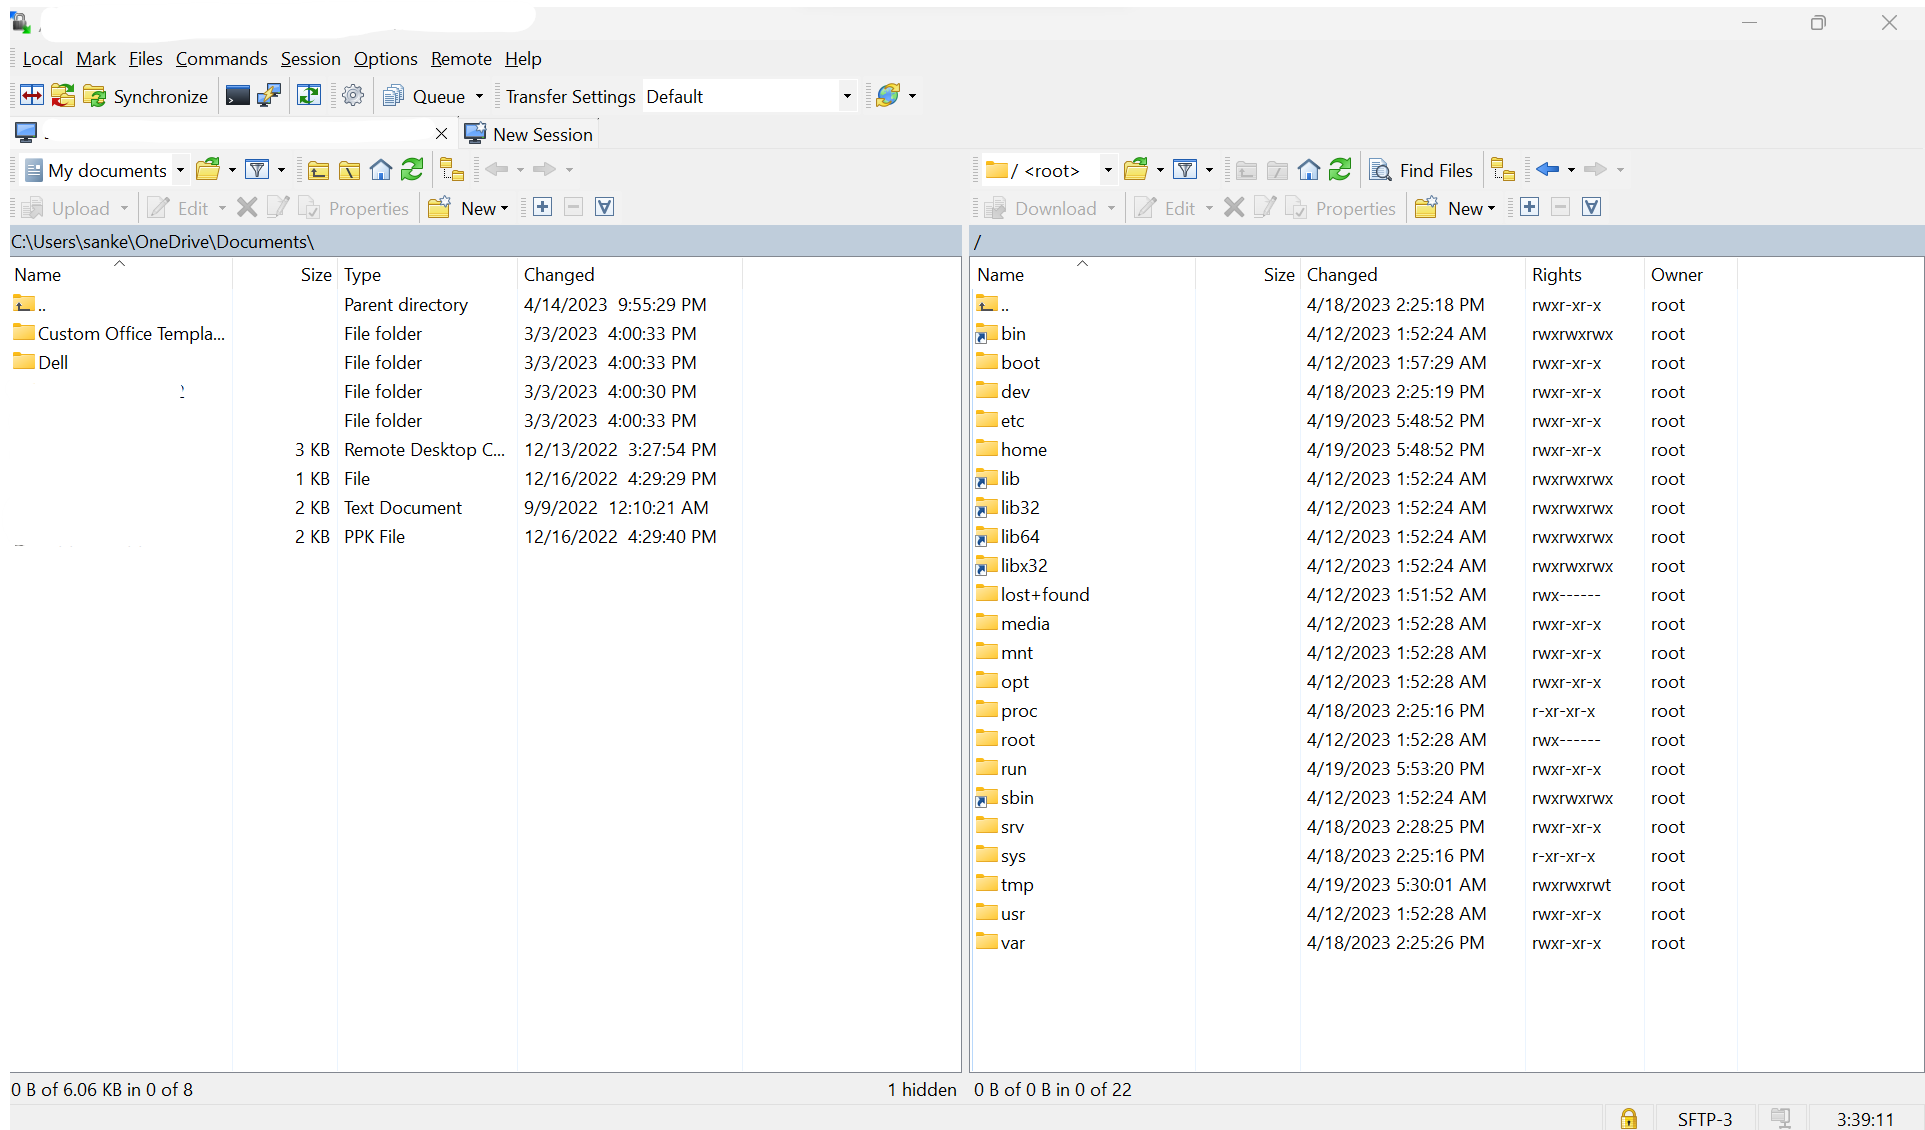Click the lock icon in the status bar
The image size is (1925, 1130).
click(x=1628, y=1117)
